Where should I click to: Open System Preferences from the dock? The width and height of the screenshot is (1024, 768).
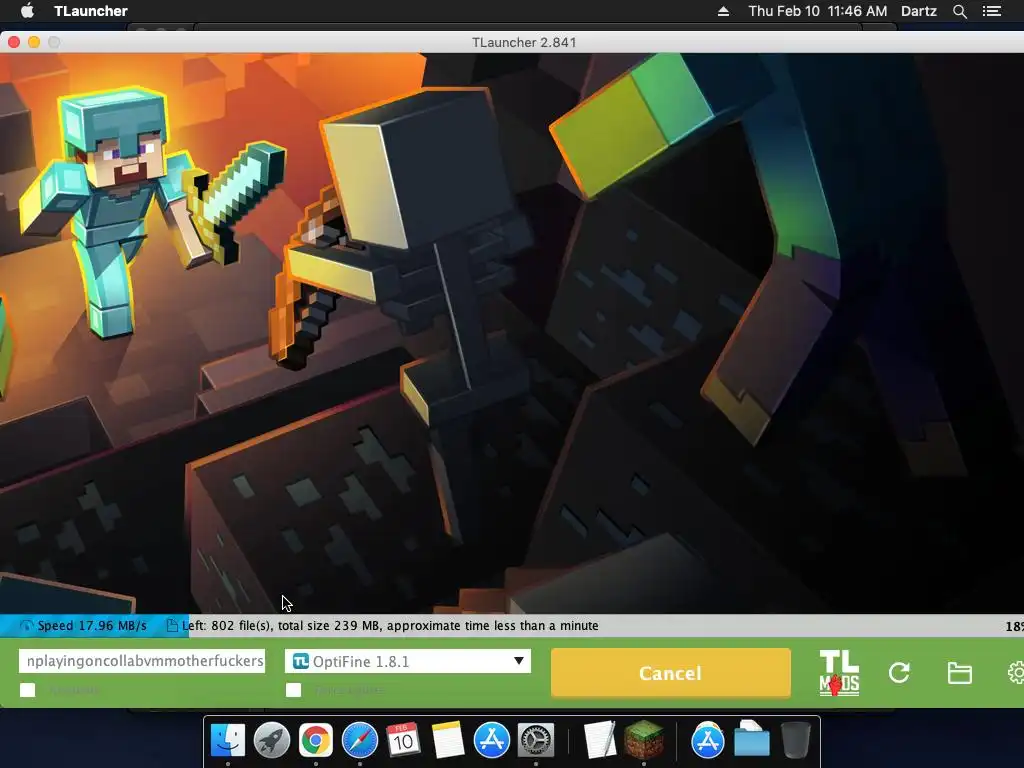pos(536,740)
